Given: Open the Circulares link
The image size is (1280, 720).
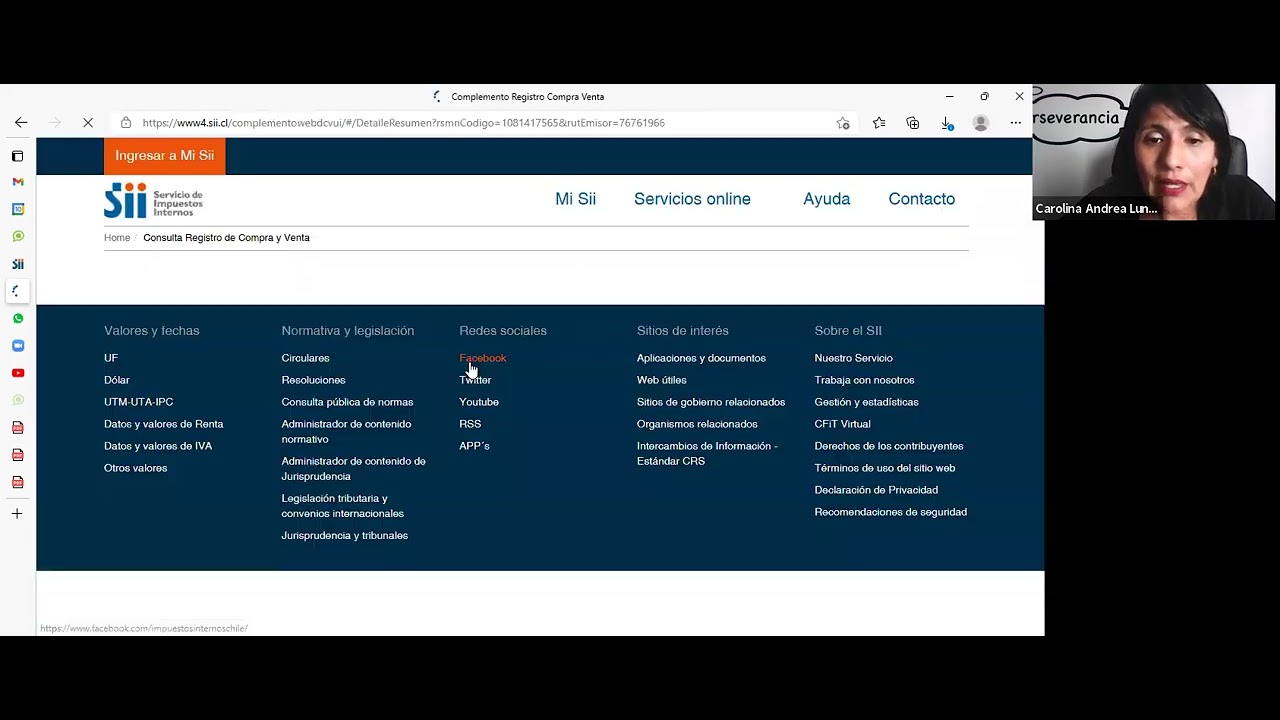Looking at the screenshot, I should (x=305, y=358).
